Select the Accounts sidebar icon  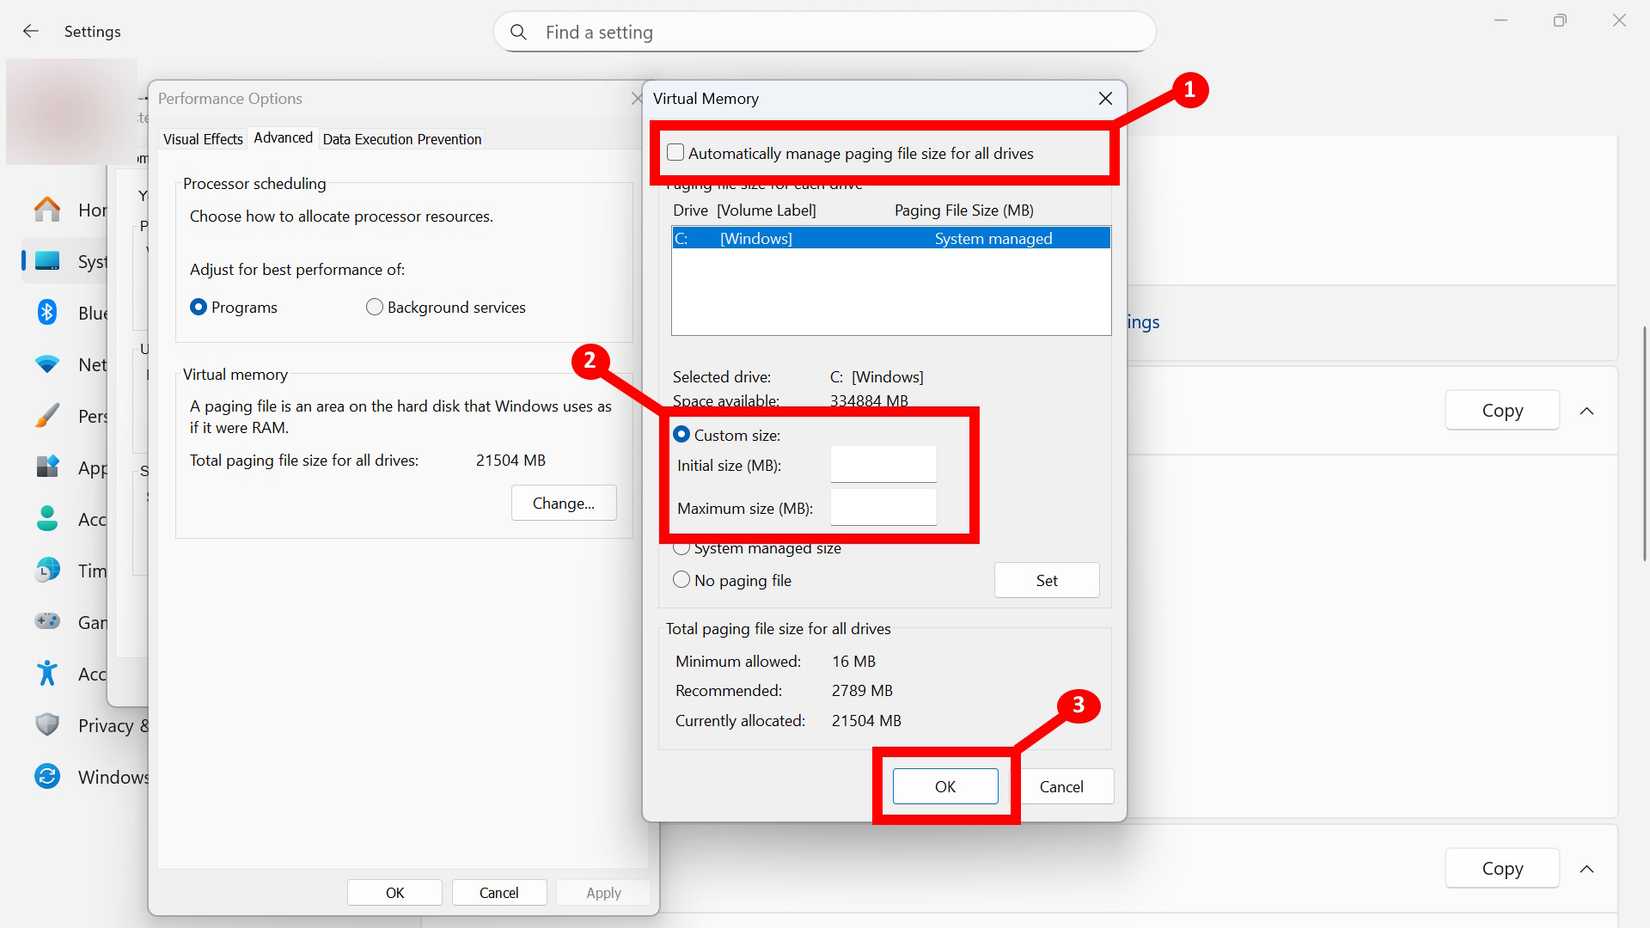(47, 519)
